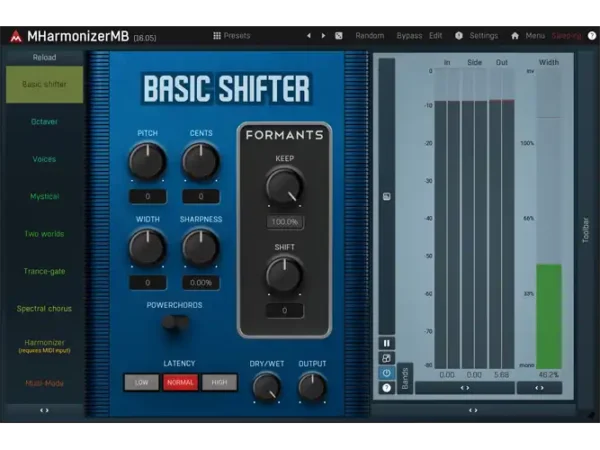
Task: Select Trance-gate mode
Action: (44, 271)
